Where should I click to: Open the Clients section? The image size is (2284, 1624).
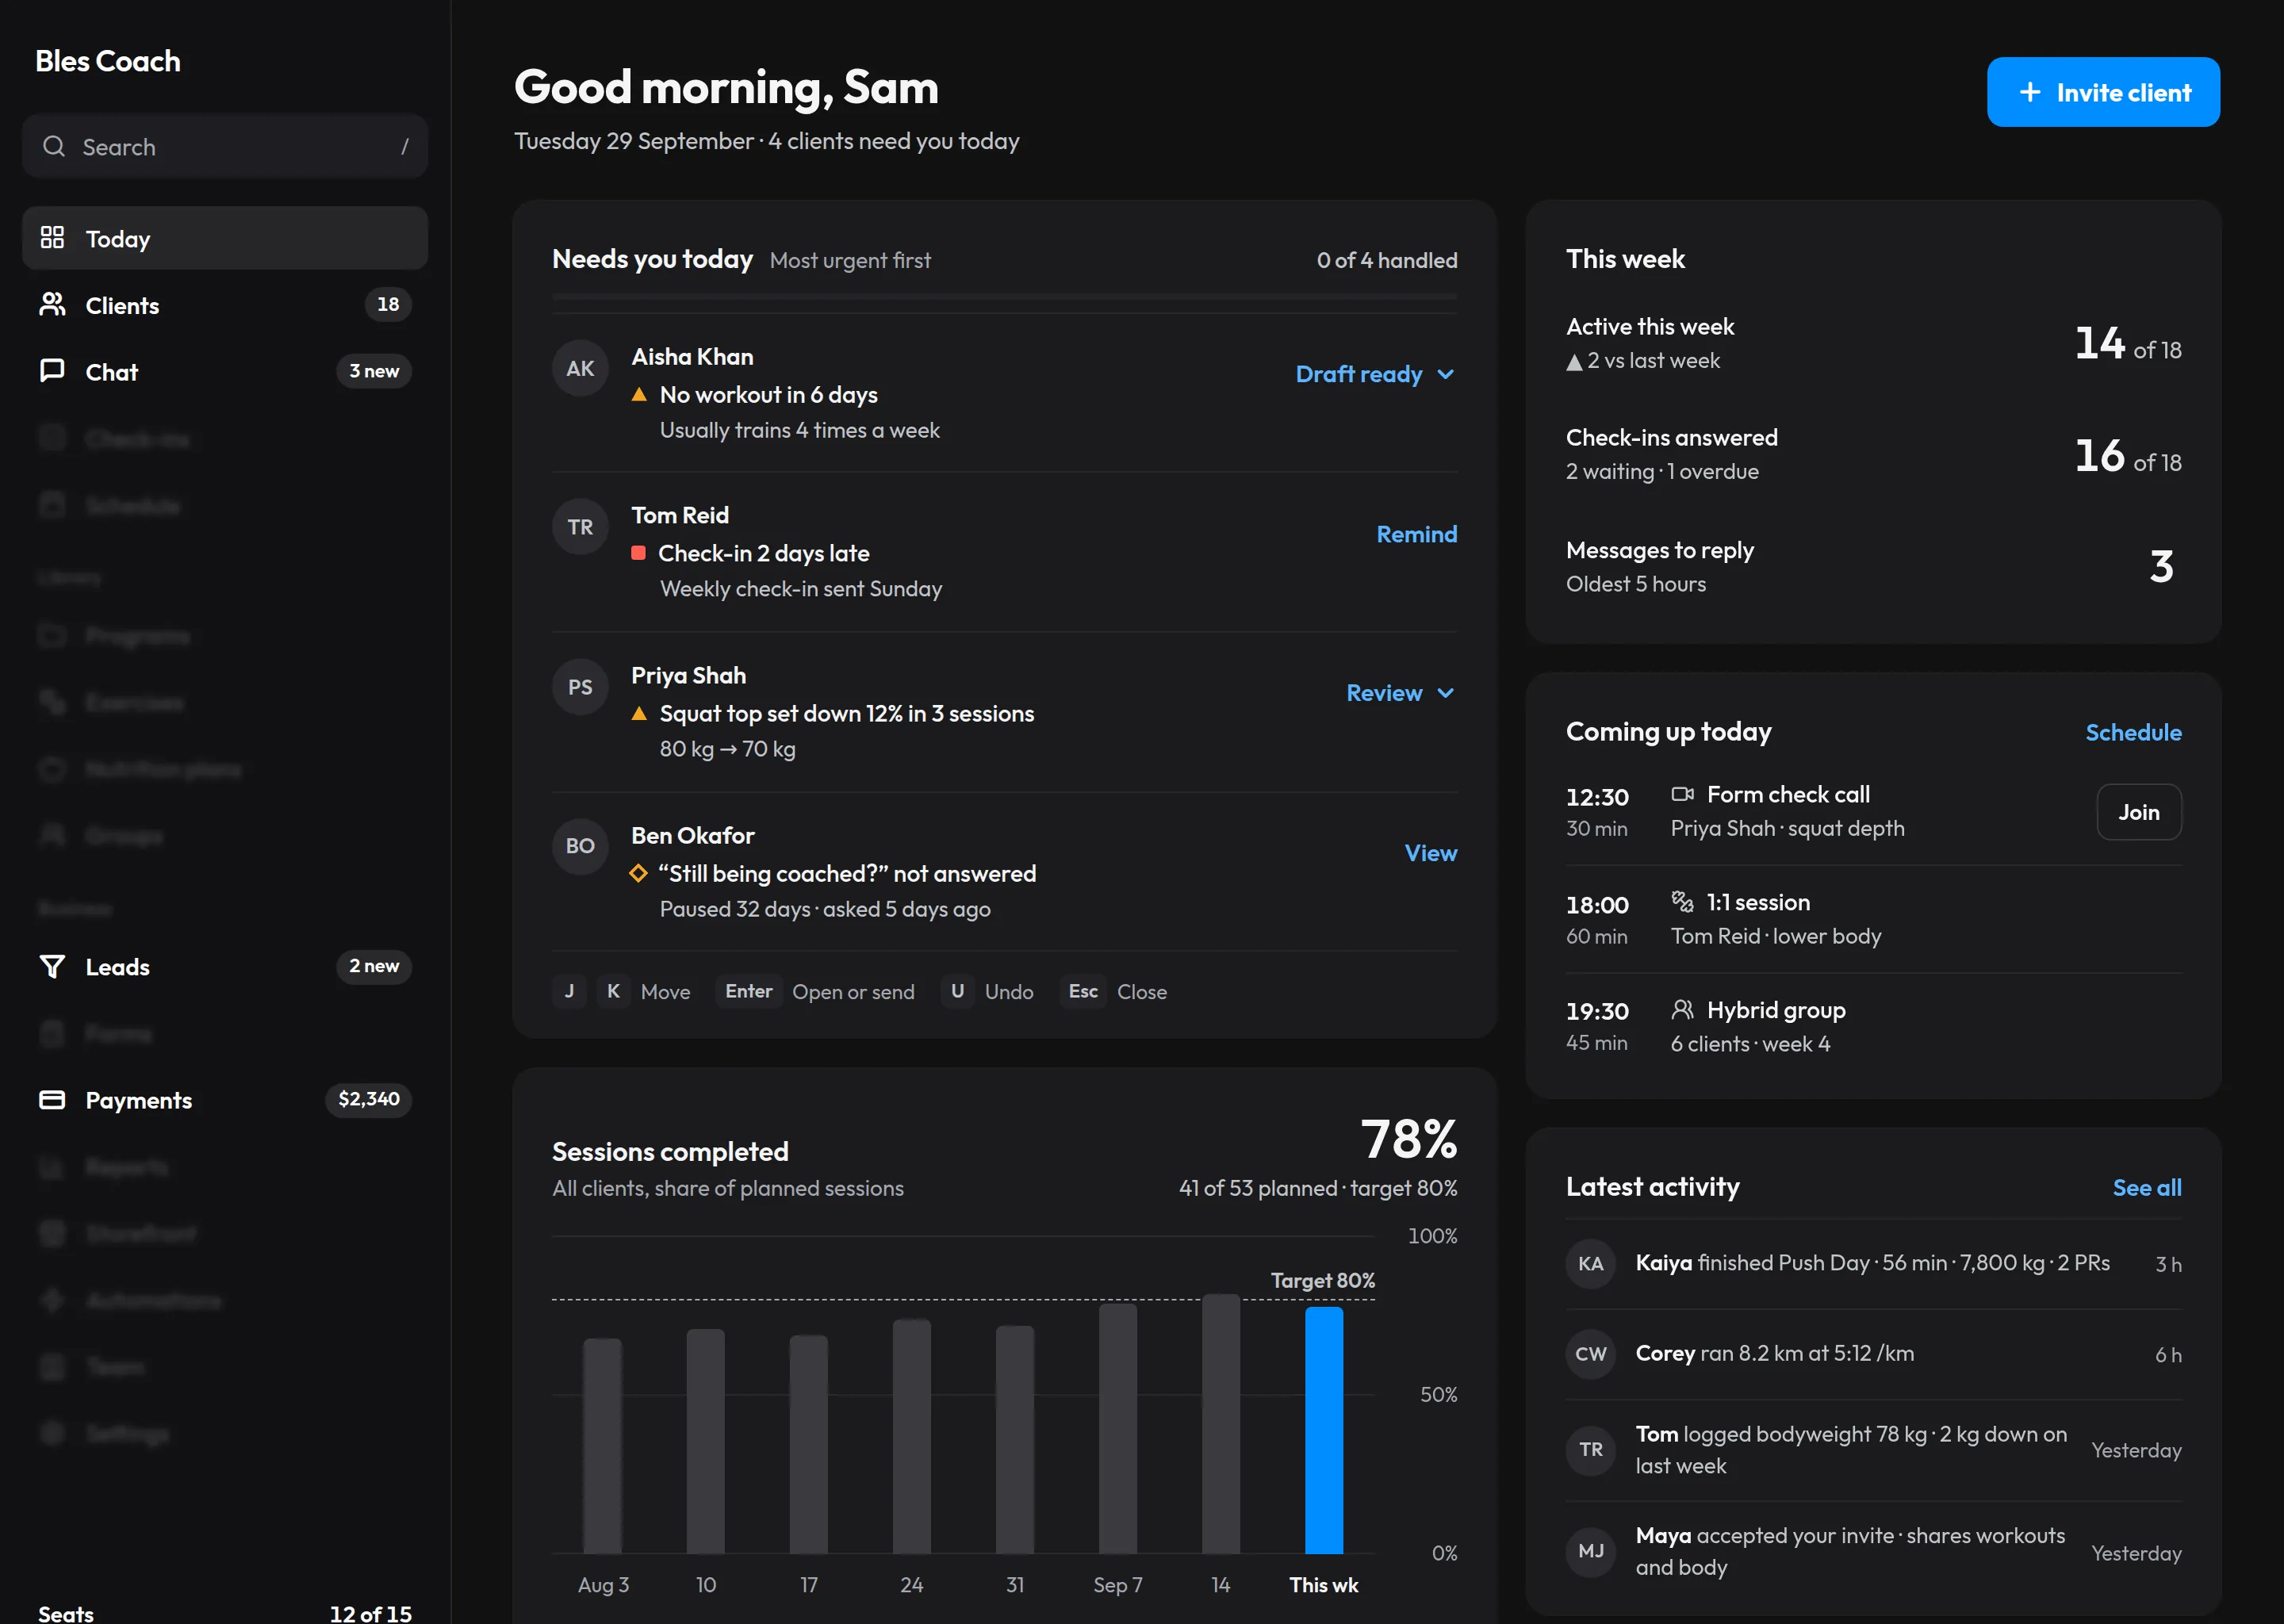pyautogui.click(x=225, y=305)
